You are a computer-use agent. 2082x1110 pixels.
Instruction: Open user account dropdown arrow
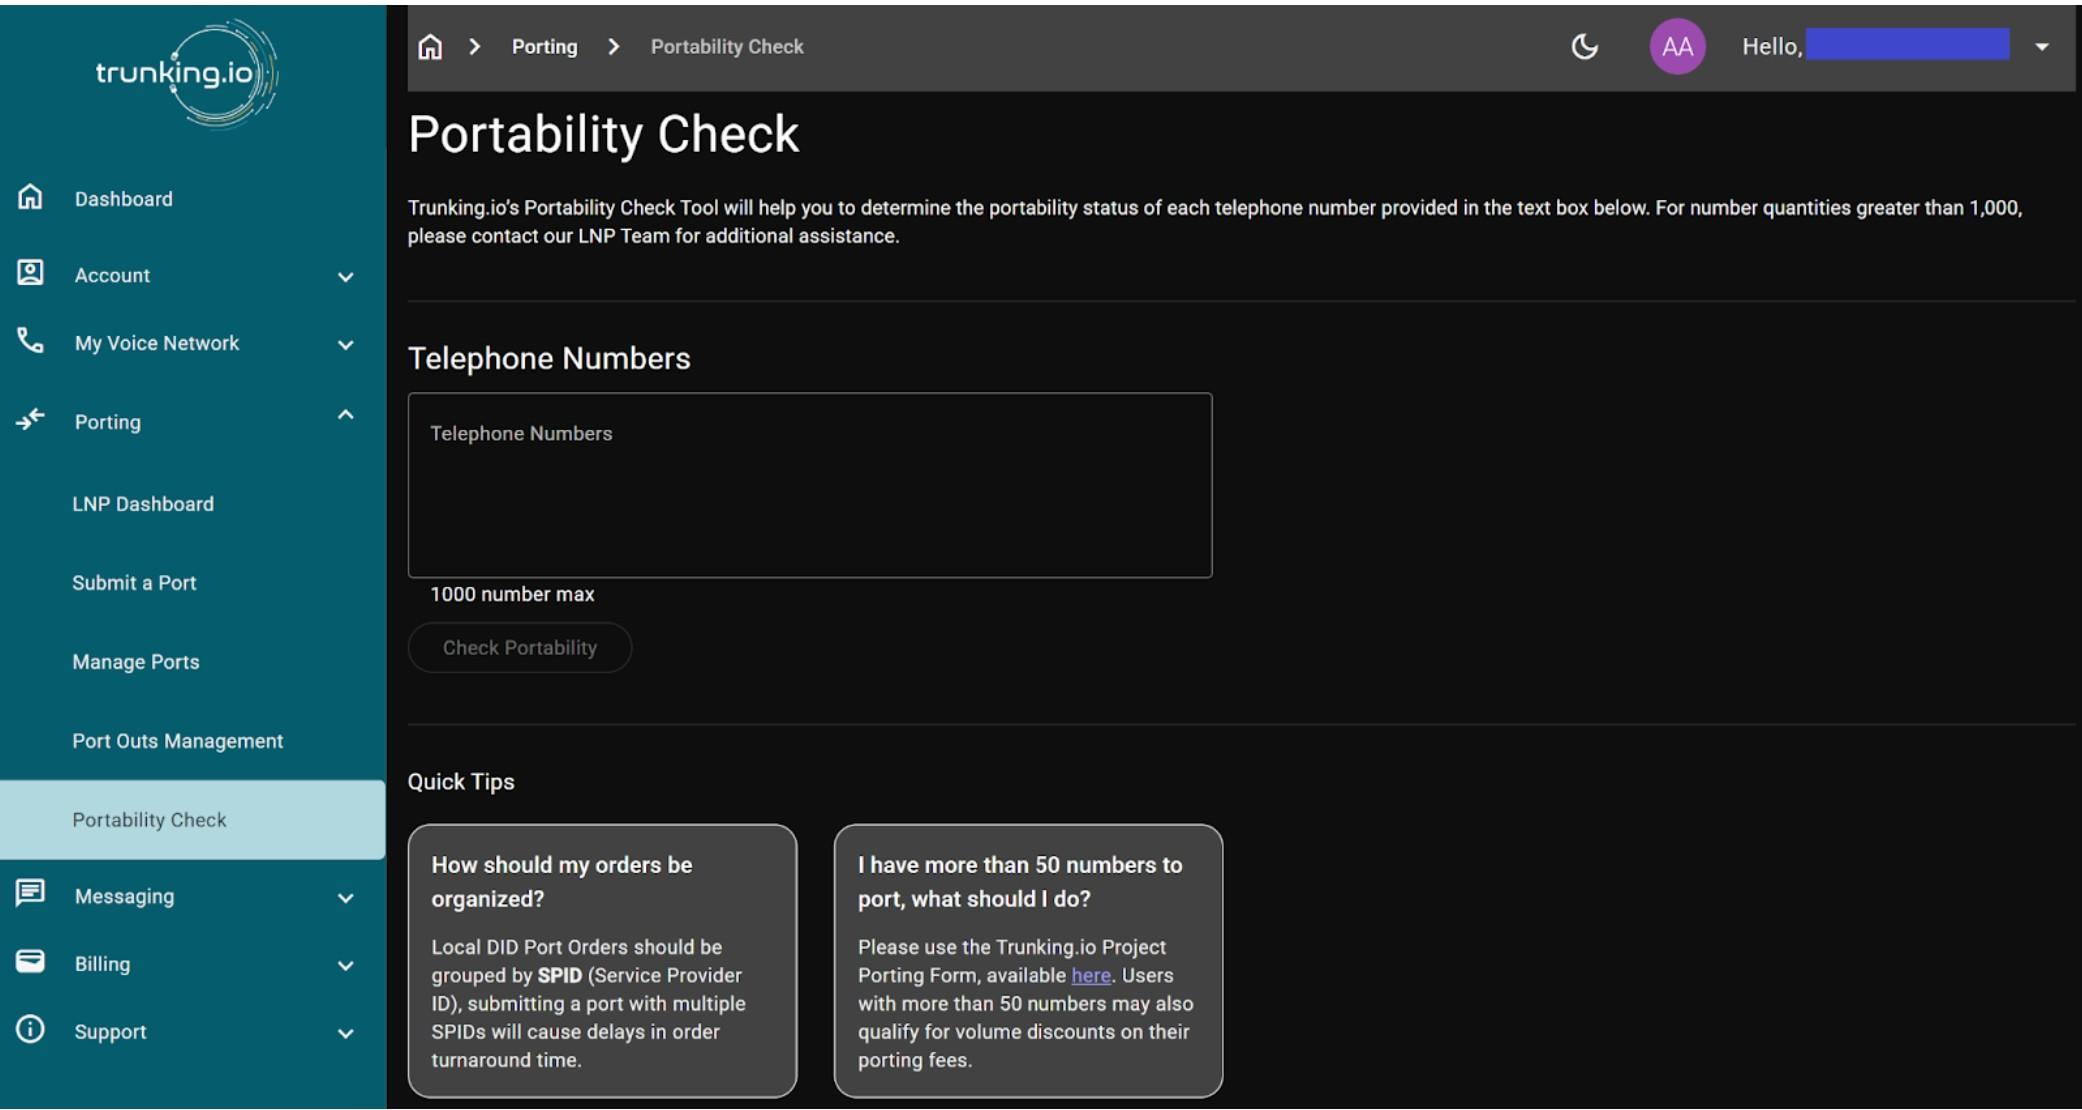click(2042, 47)
